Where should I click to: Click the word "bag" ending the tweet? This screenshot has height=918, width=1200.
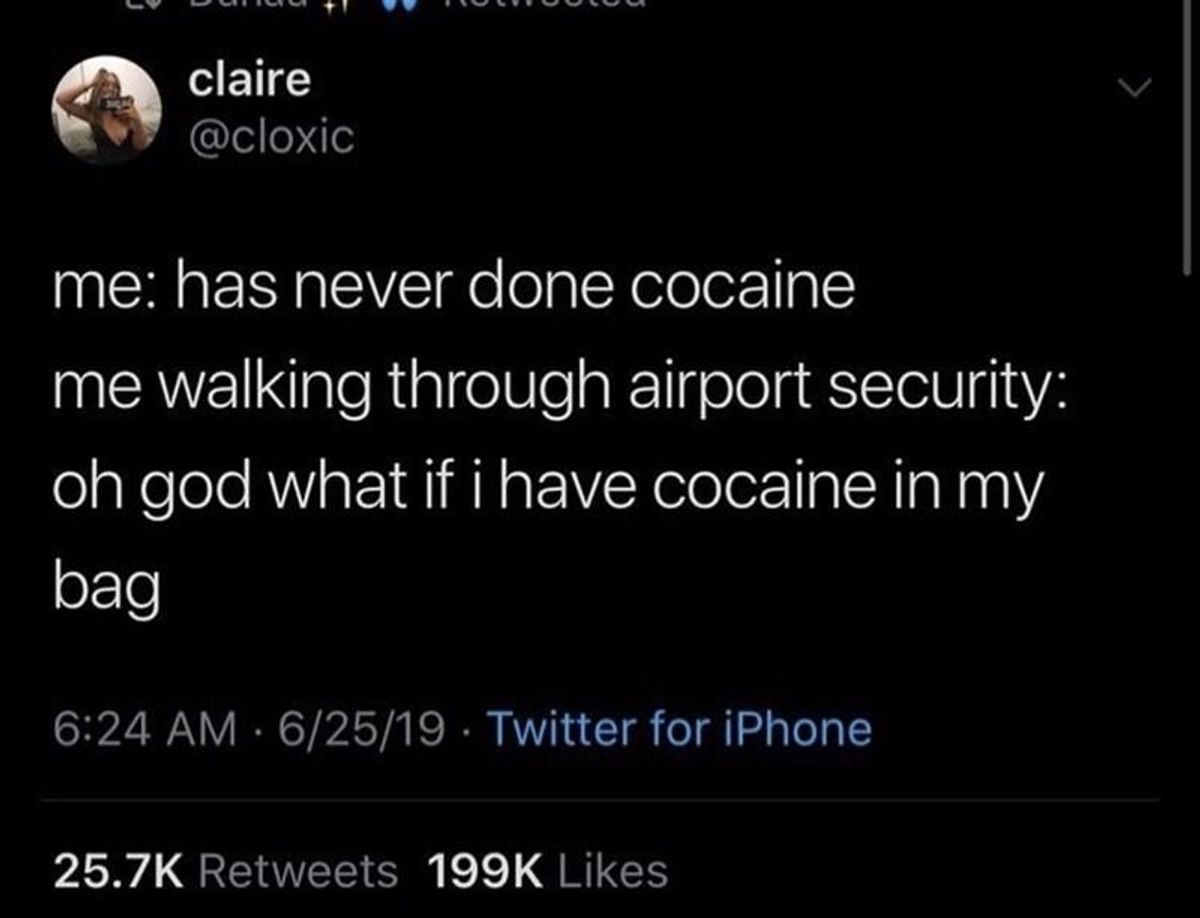point(107,590)
